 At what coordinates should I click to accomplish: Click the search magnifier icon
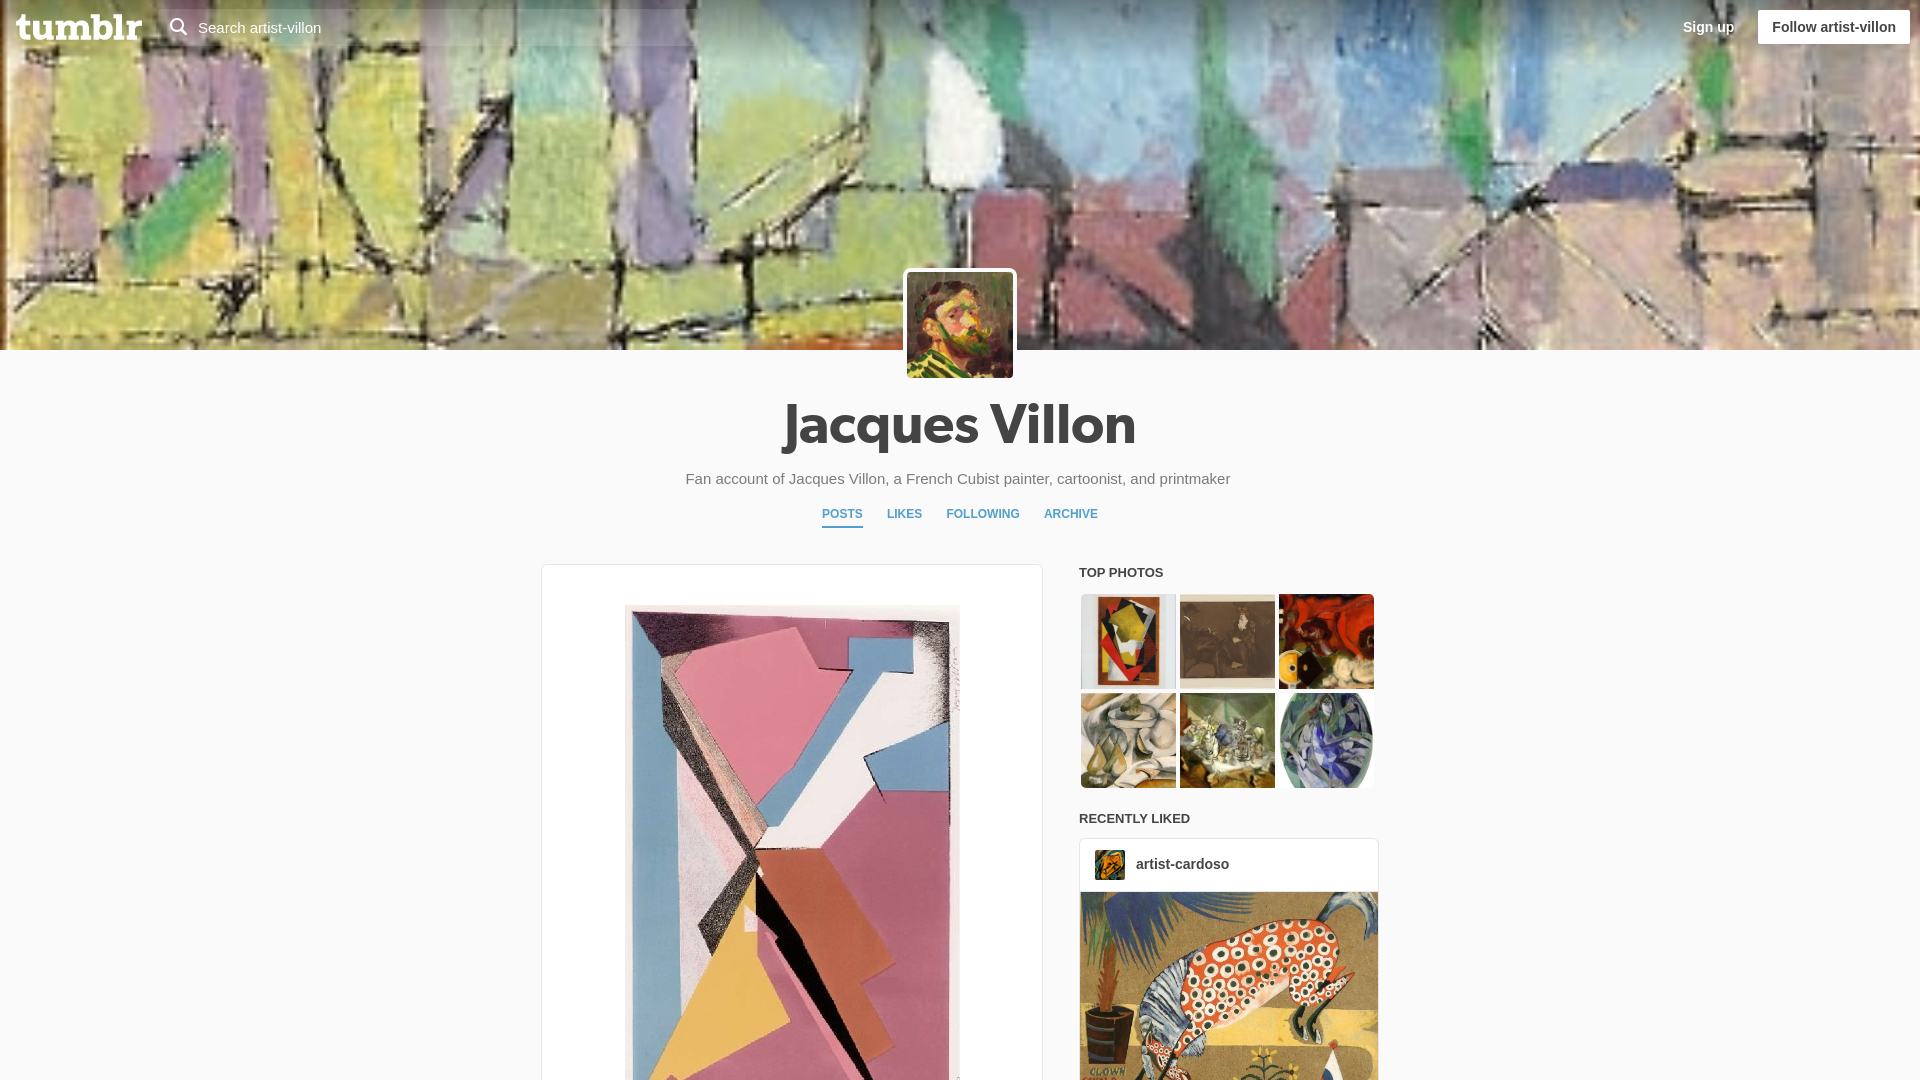(178, 27)
